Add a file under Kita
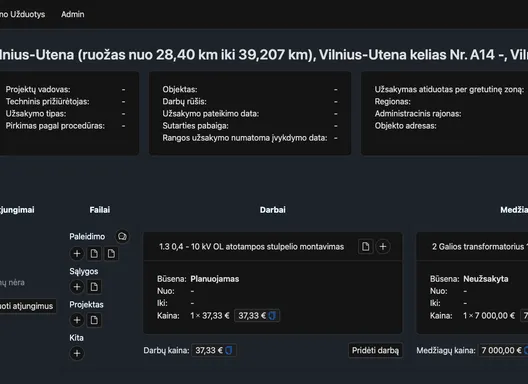This screenshot has height=384, width=528. (x=77, y=353)
